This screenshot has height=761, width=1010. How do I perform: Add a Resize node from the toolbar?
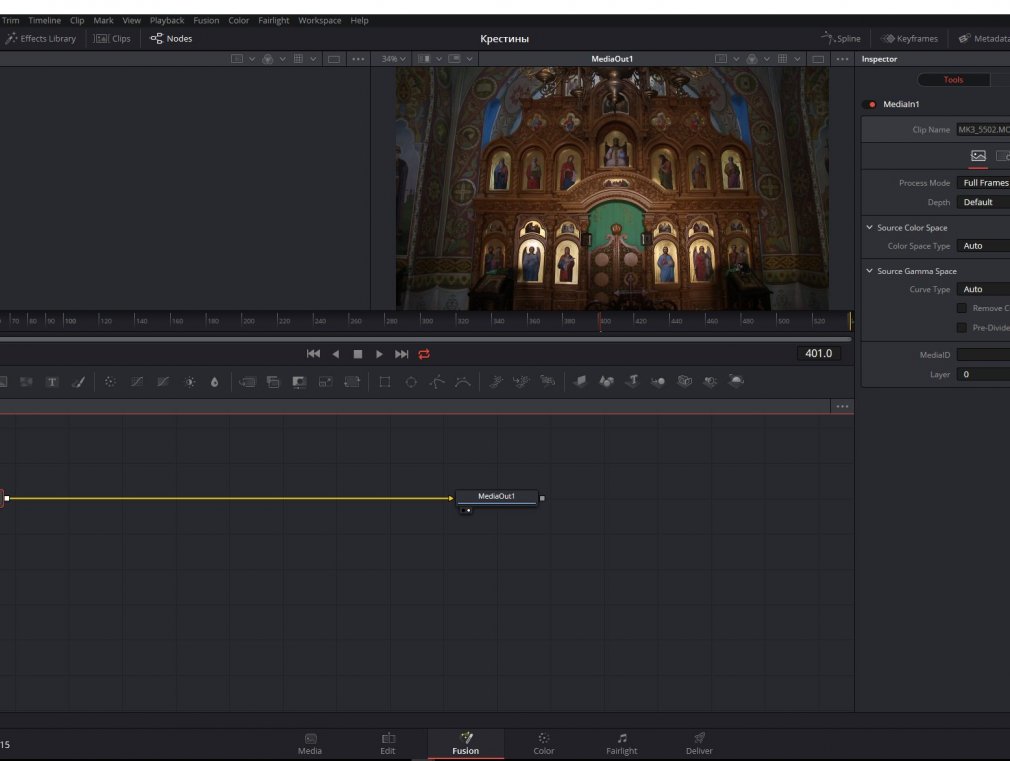[x=325, y=382]
